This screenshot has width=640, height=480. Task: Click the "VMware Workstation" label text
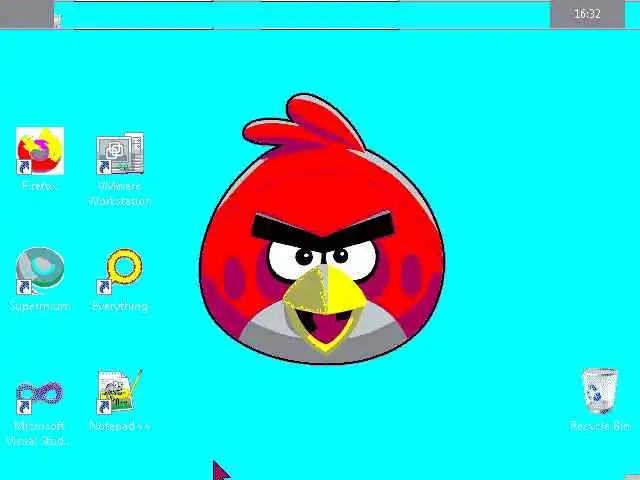[x=120, y=193]
